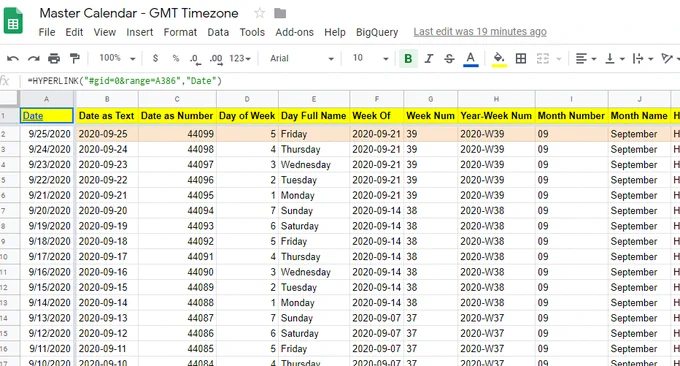
Task: Select cell with date 9/25/2020
Action: click(47, 134)
